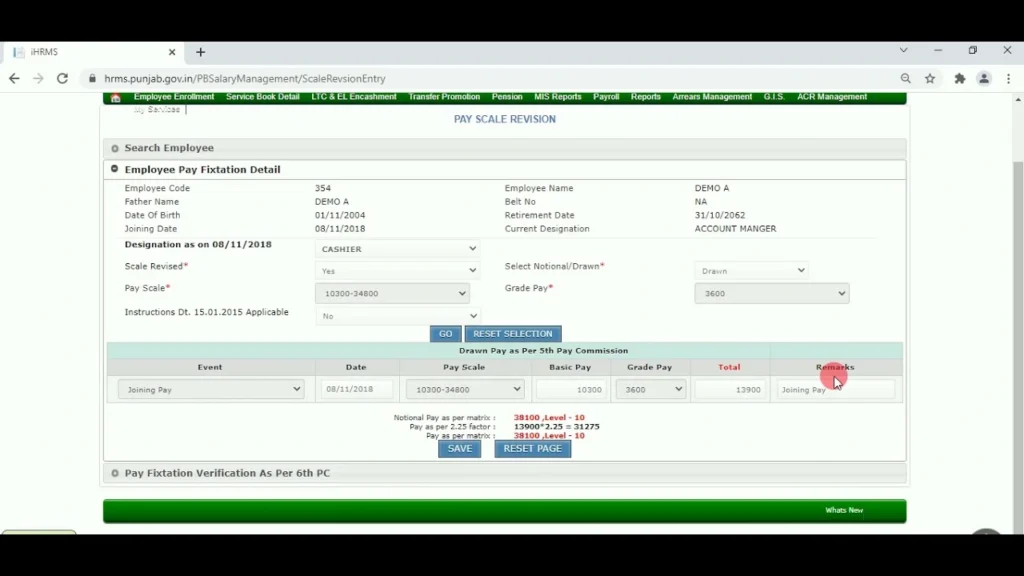The image size is (1024, 576).
Task: Open the Grade Pay dropdown showing 3600
Action: click(771, 293)
